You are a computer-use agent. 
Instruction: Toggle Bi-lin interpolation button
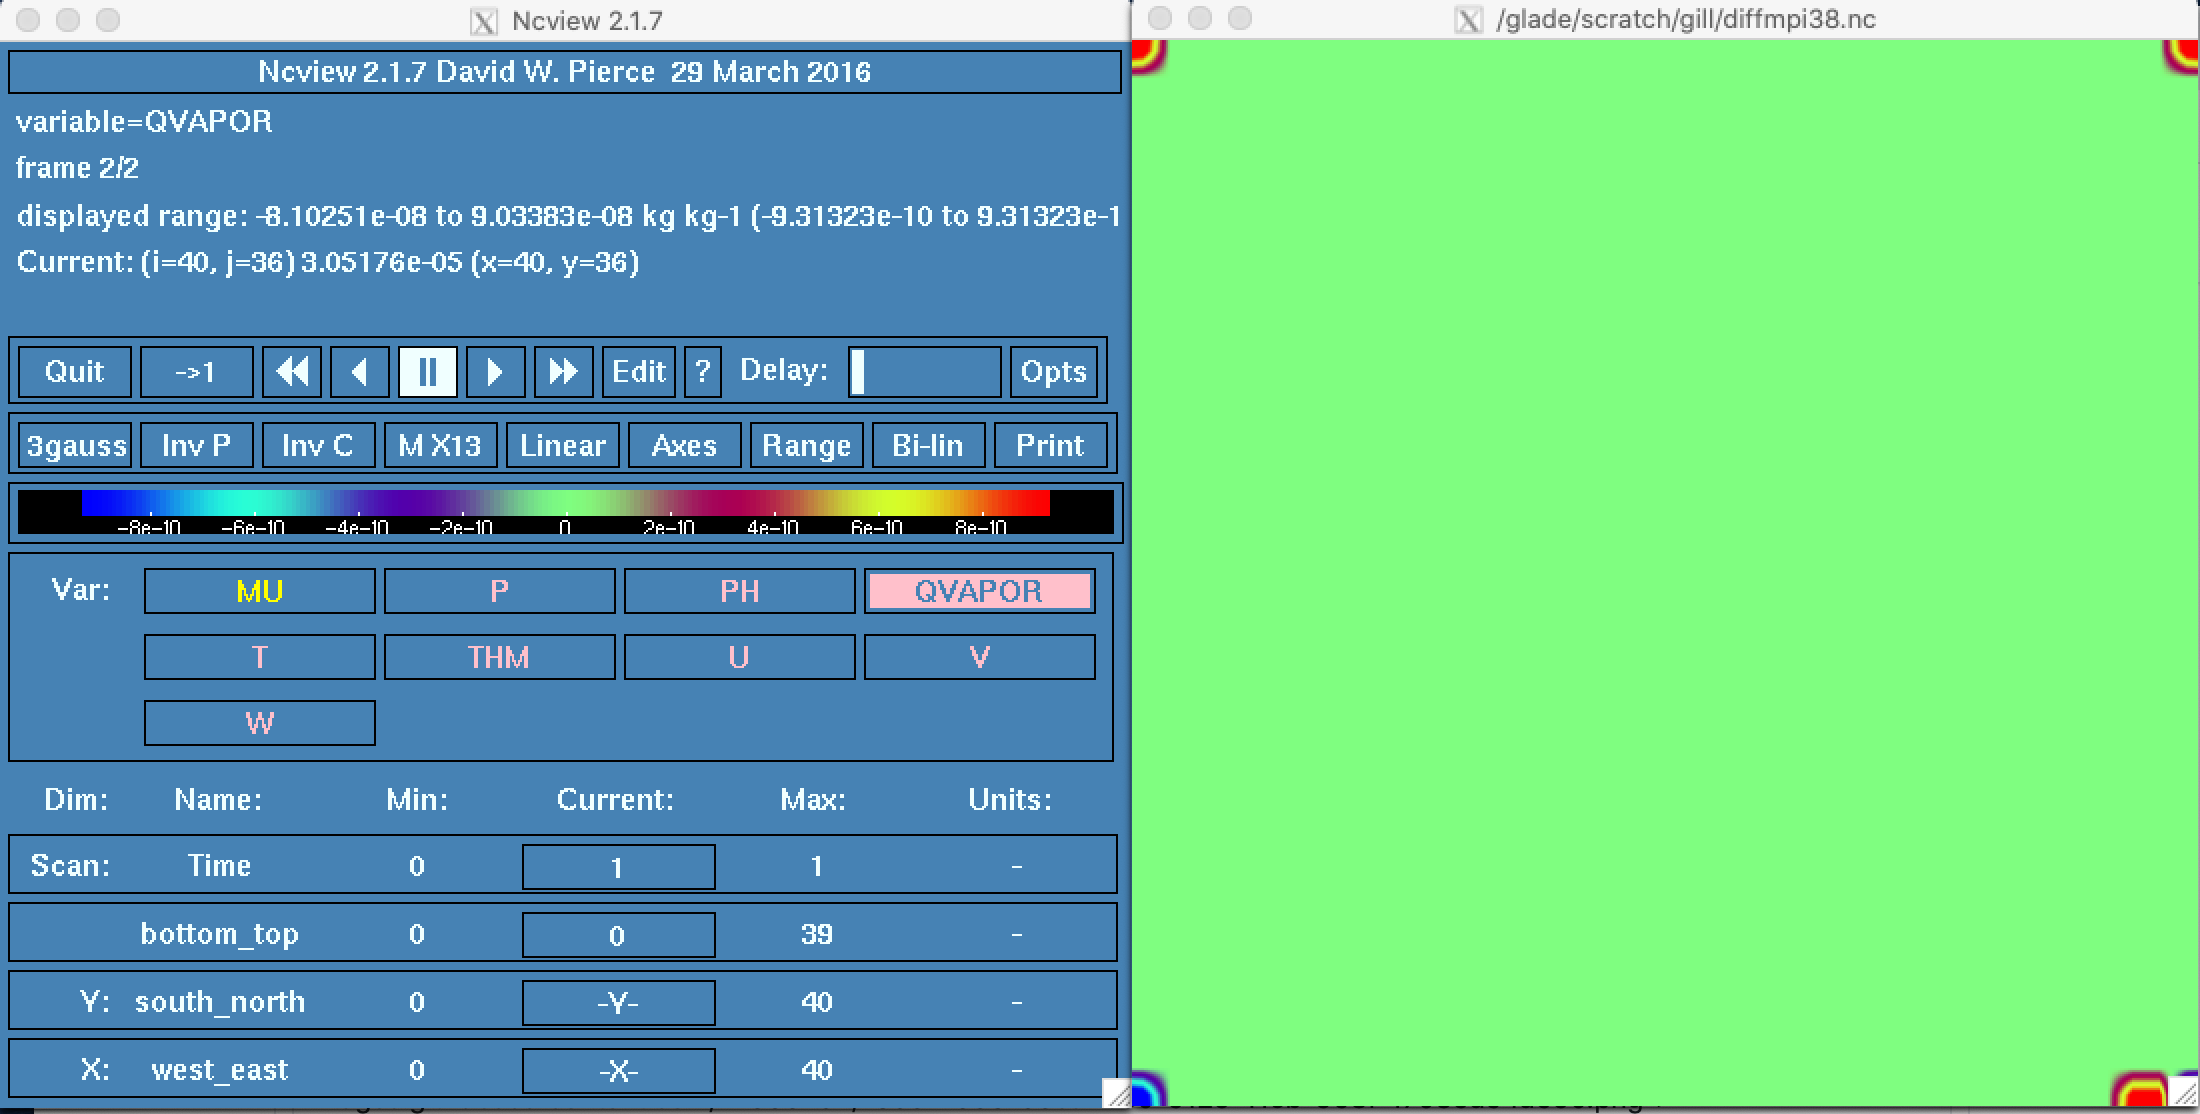tap(928, 445)
